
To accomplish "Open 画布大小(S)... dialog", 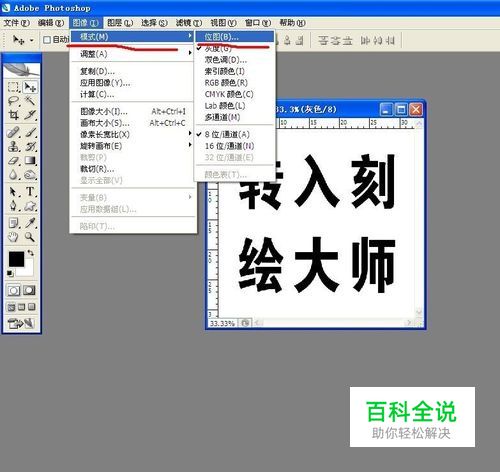I will 132,123.
